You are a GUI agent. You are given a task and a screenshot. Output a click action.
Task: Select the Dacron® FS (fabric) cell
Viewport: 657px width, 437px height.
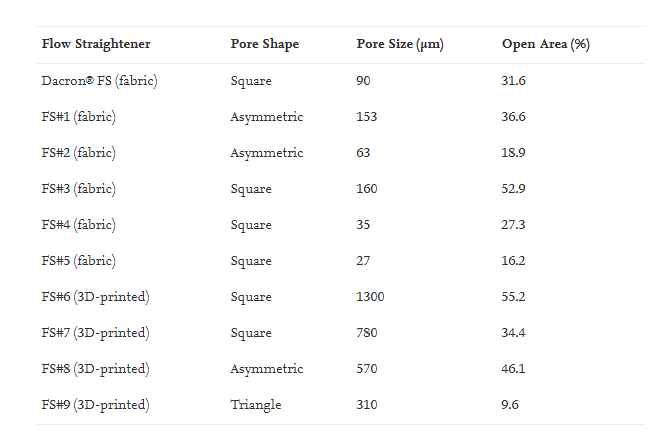[x=99, y=81]
